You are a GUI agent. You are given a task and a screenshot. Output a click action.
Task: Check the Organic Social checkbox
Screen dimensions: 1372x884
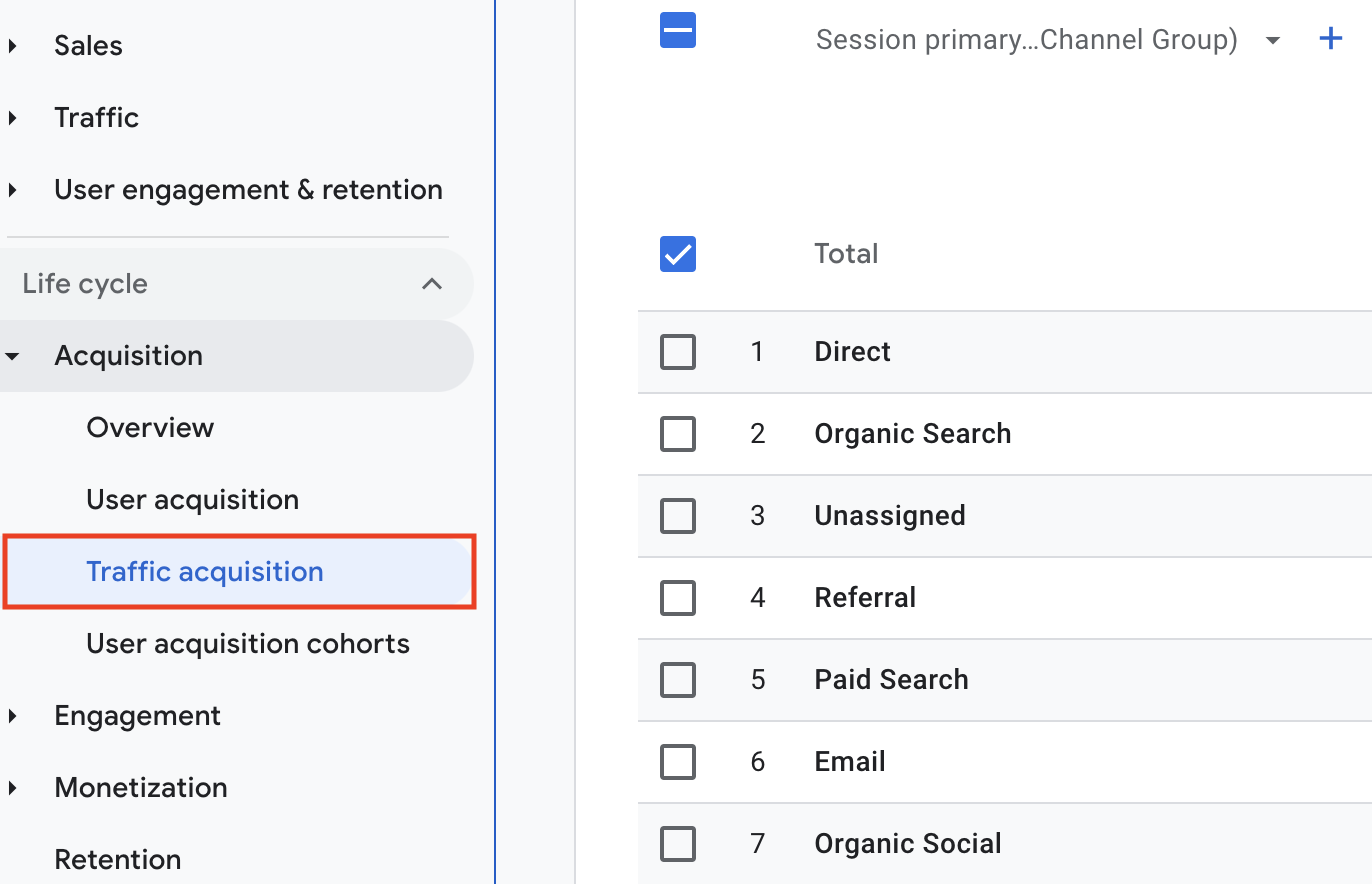coord(677,844)
